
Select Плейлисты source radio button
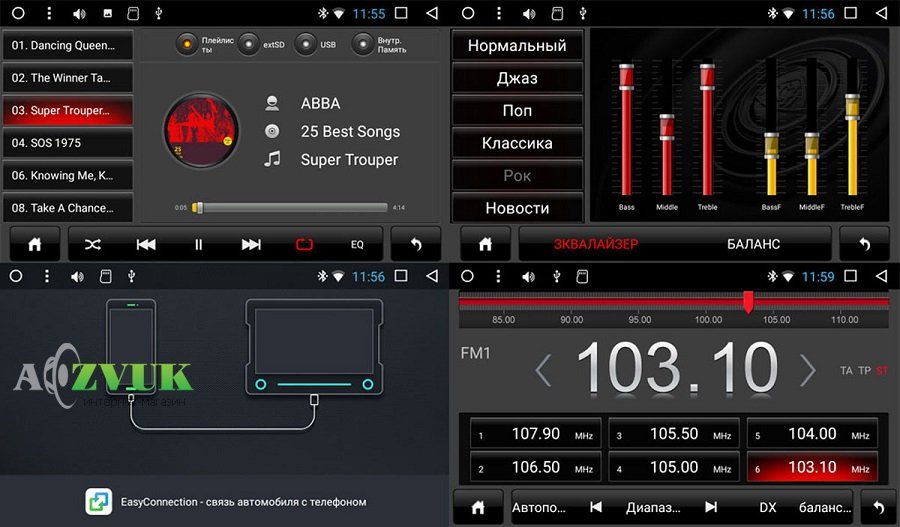(x=187, y=44)
